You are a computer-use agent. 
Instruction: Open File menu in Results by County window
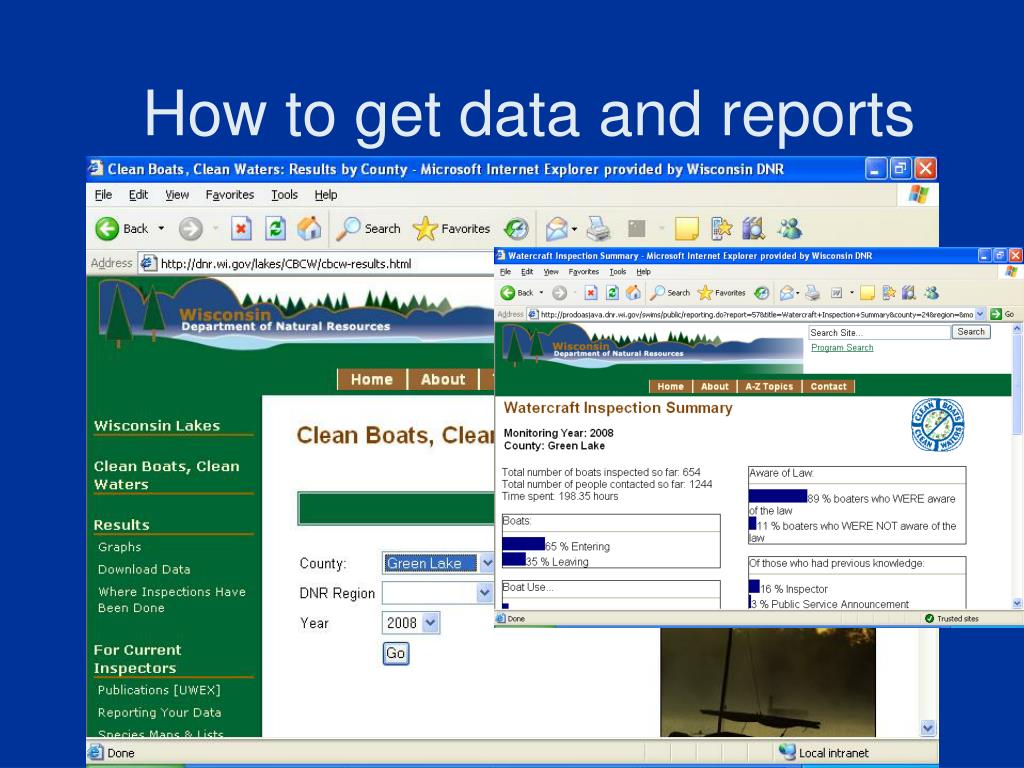[103, 195]
